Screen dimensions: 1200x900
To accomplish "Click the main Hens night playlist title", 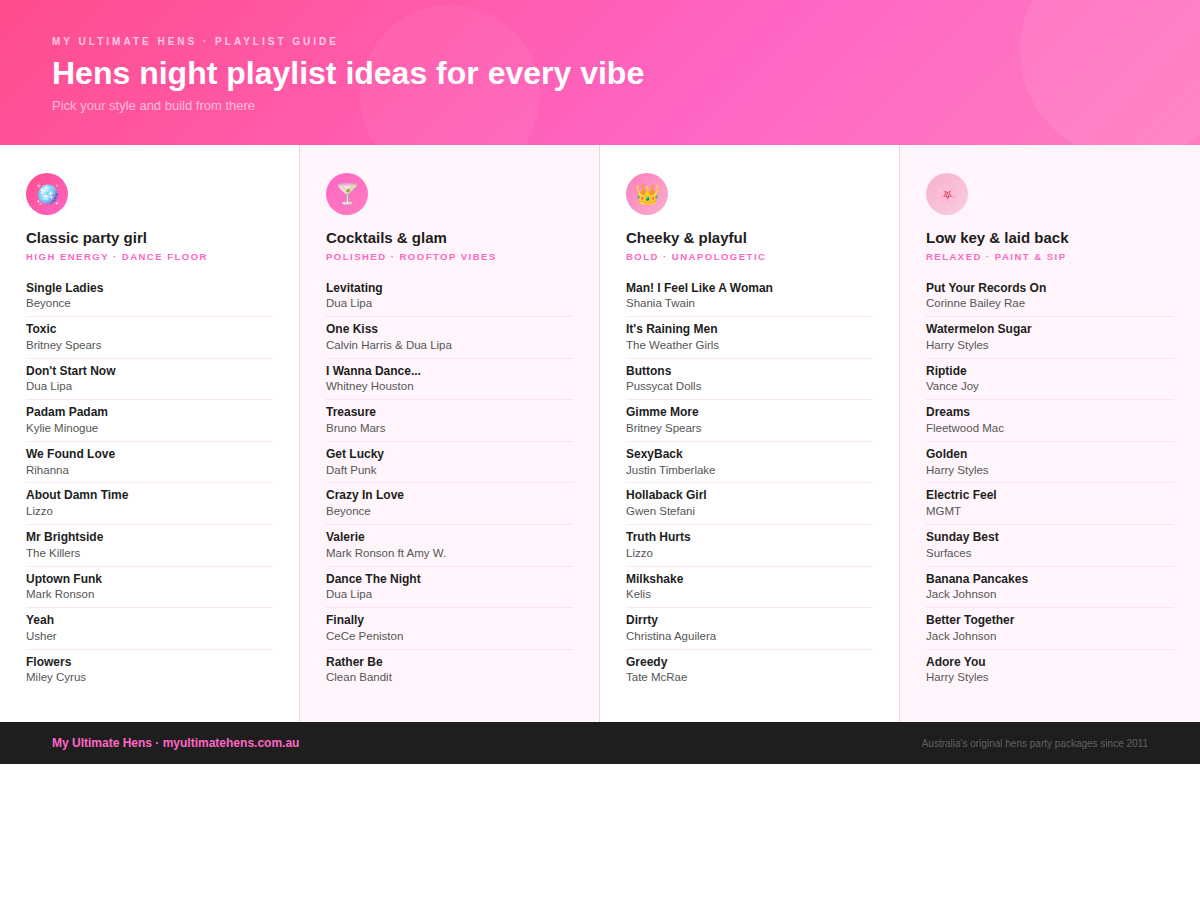I will pyautogui.click(x=348, y=73).
